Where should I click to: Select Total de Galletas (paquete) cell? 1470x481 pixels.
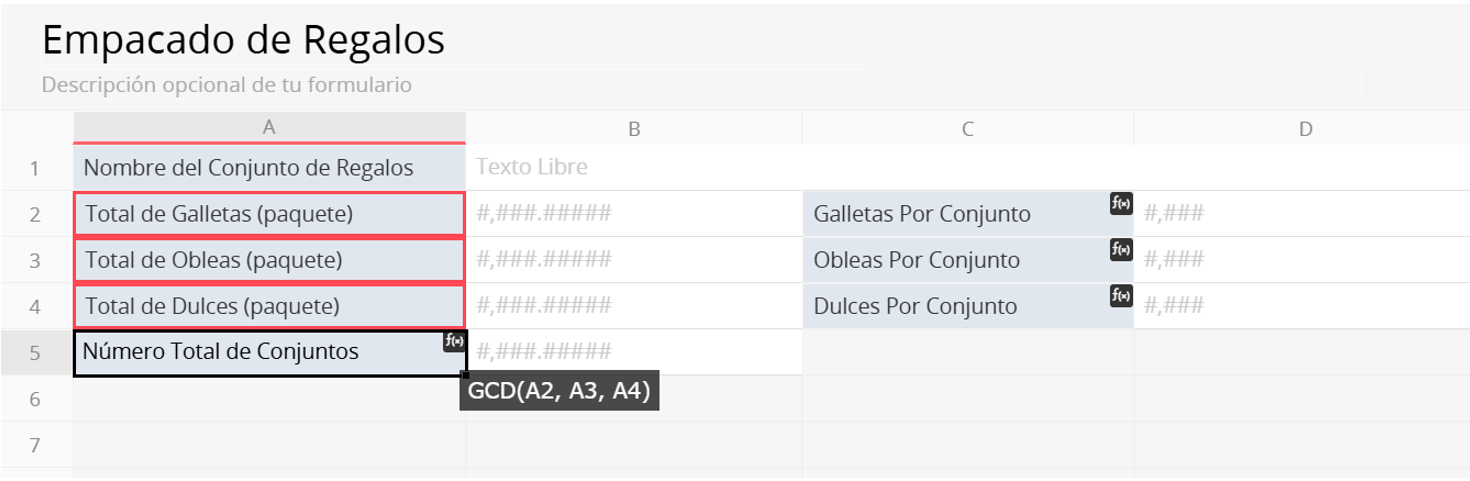click(x=269, y=214)
